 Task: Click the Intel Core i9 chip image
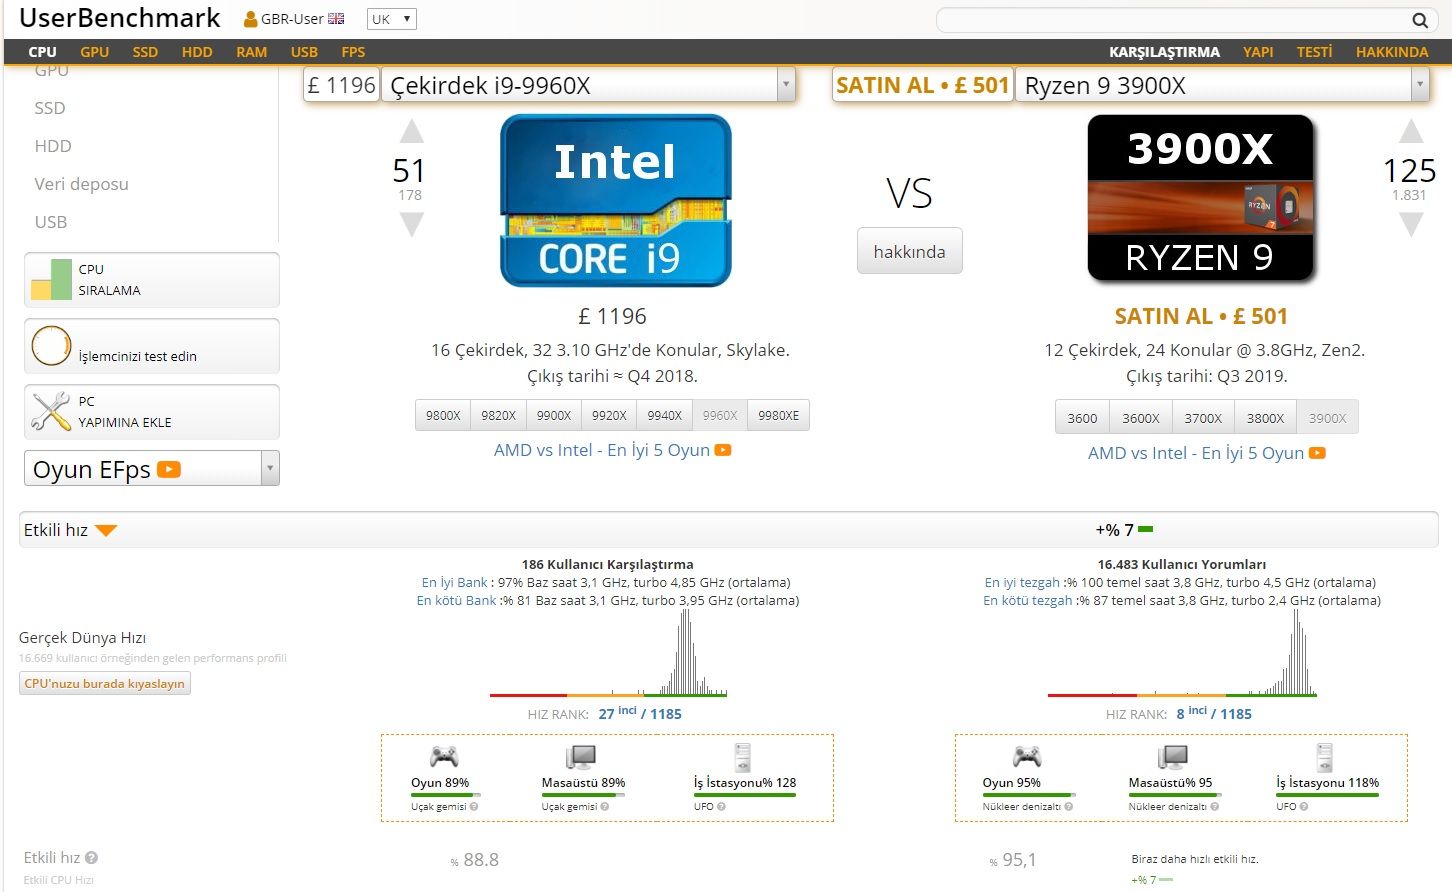[616, 201]
